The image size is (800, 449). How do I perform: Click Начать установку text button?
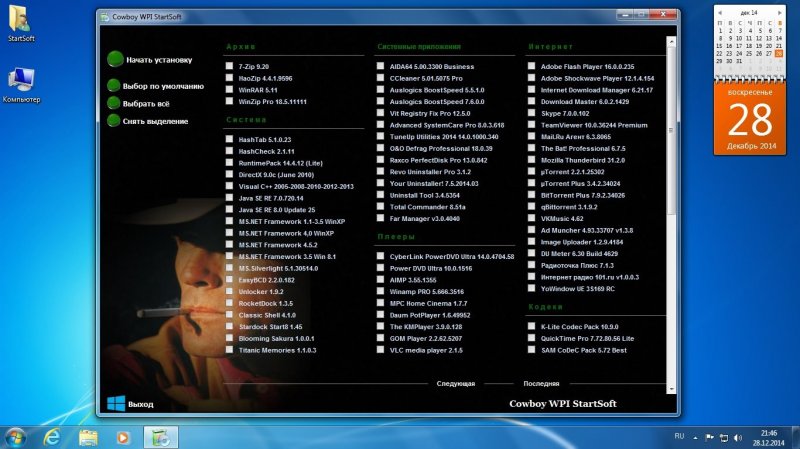click(x=159, y=60)
